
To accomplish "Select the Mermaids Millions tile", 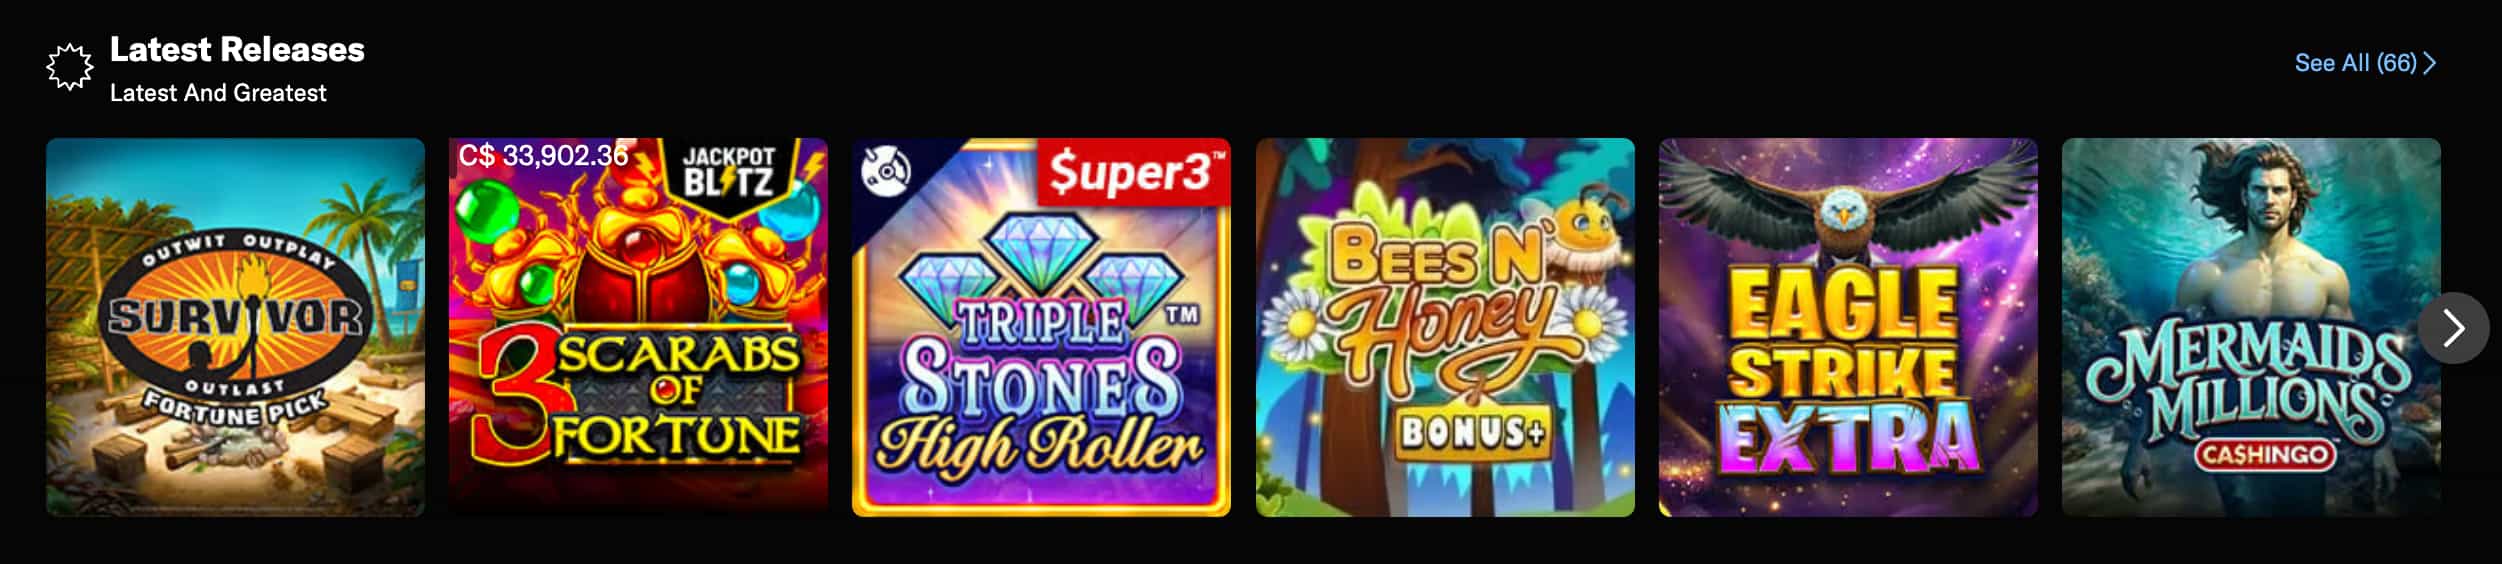I will click(2251, 327).
